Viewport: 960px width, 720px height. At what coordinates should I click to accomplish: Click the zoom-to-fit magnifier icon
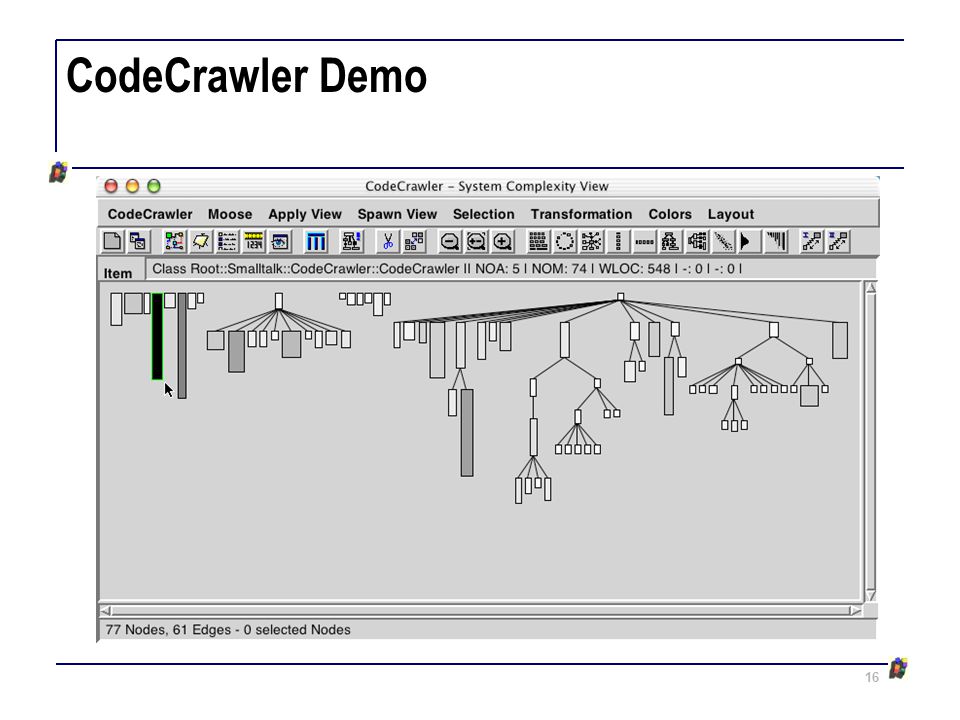pos(476,241)
